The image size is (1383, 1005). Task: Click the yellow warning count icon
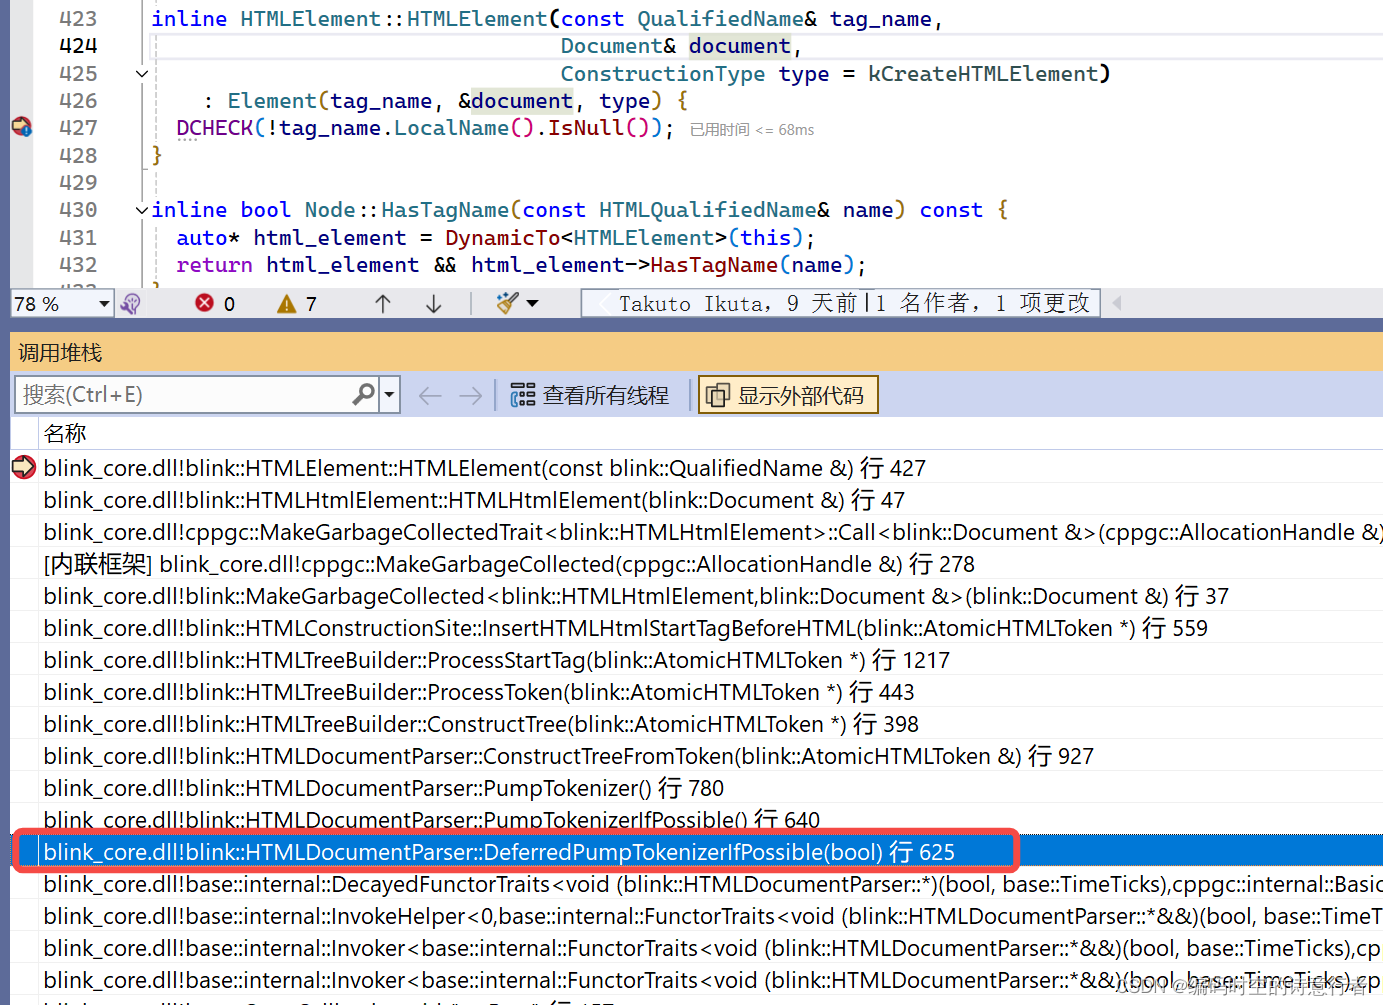[x=287, y=304]
